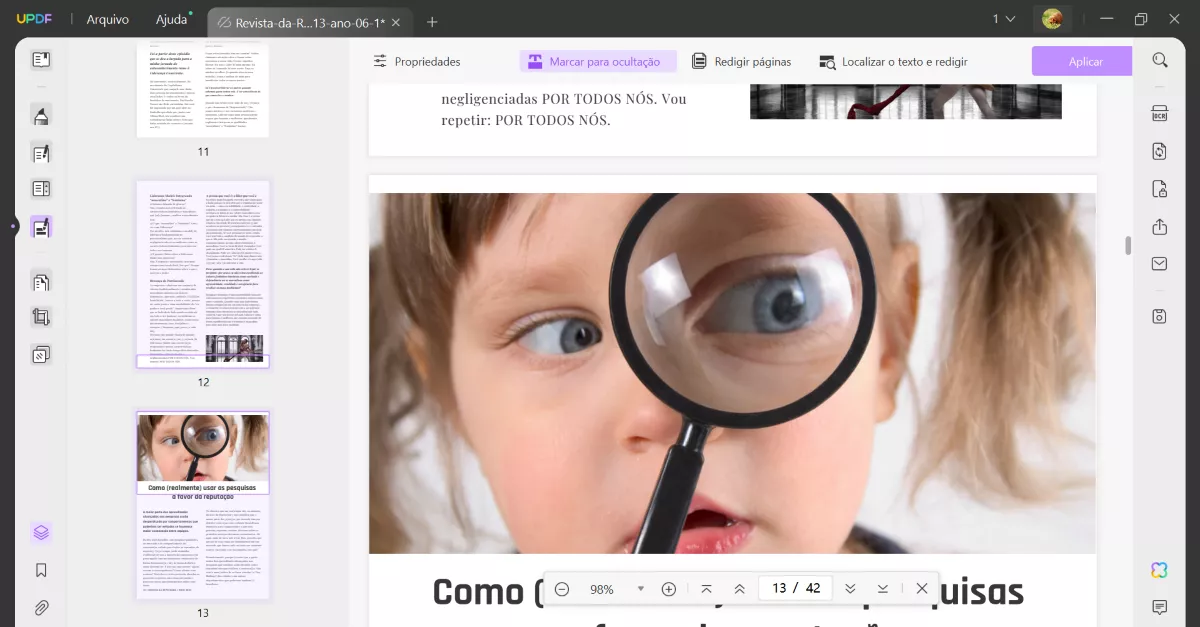Click the Aplicar button
Screen dimensions: 1200x627
pos(1081,61)
